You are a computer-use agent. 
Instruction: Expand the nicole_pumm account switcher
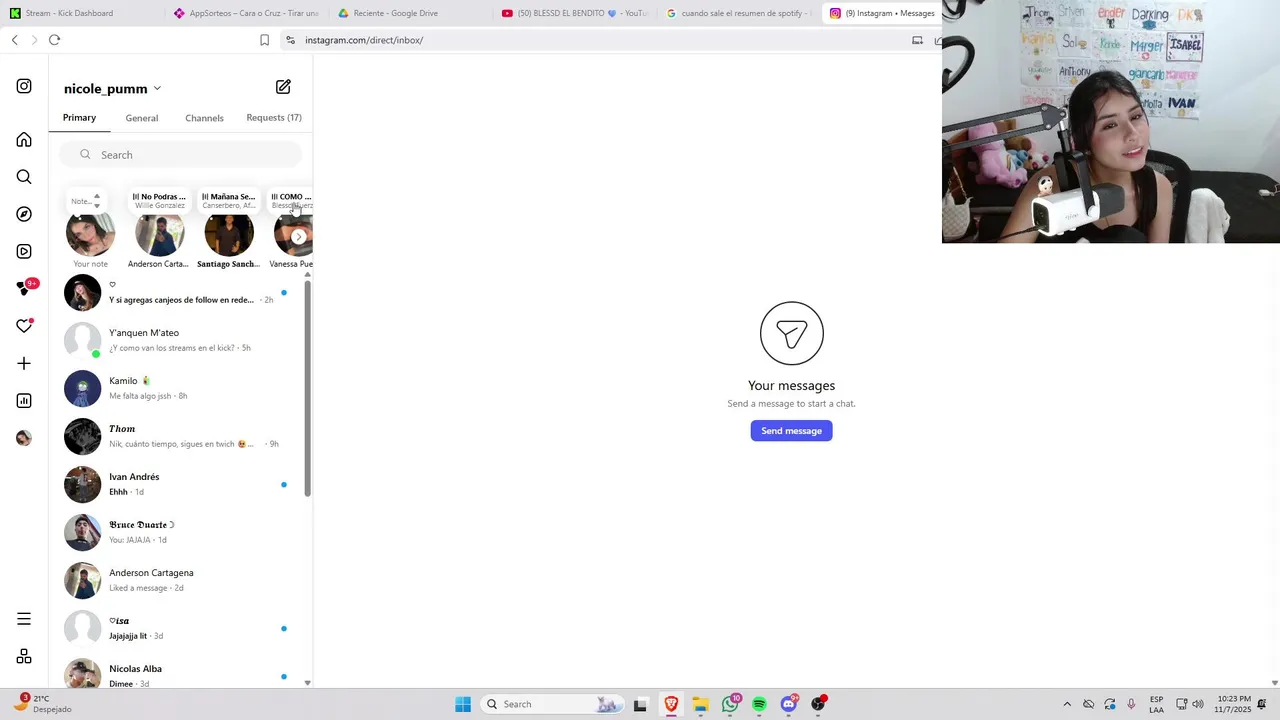112,89
